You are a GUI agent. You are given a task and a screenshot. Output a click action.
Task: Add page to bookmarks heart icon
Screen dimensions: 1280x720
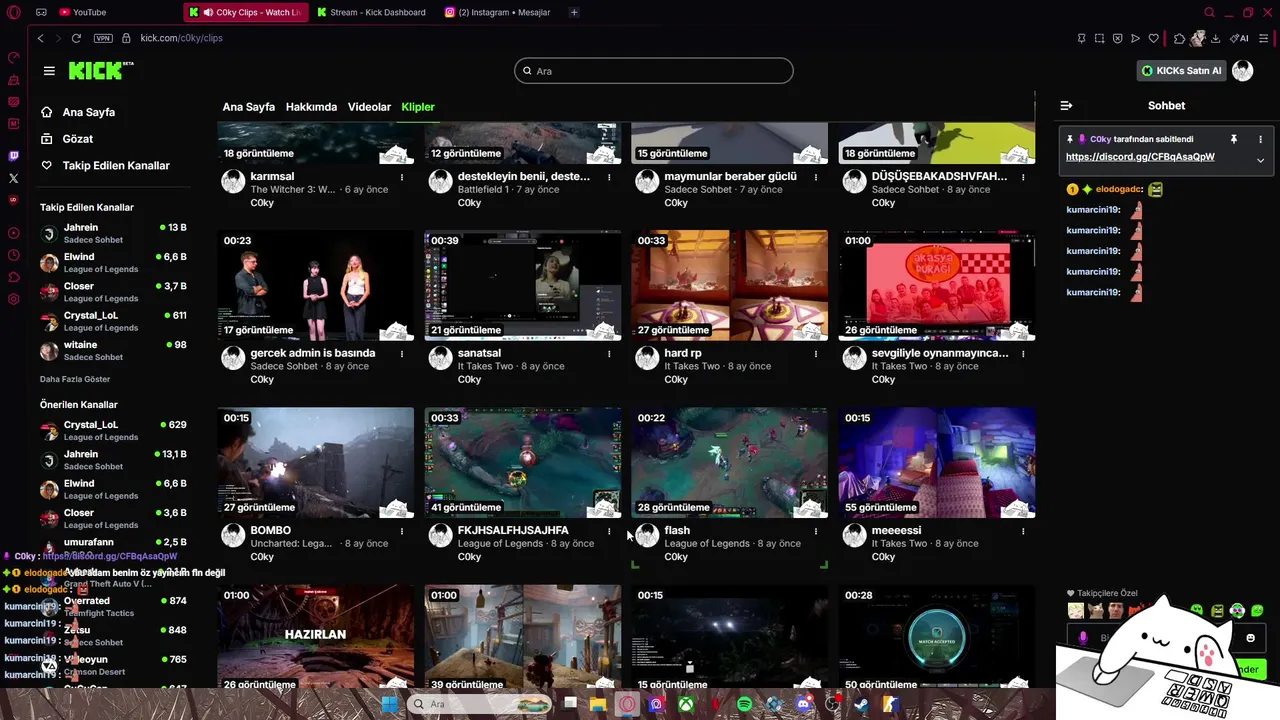coord(1153,38)
